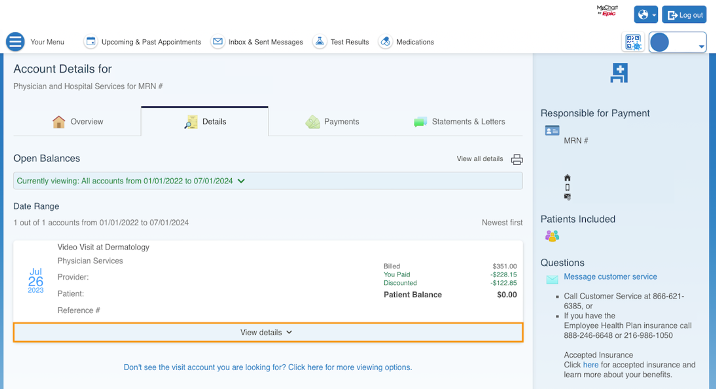
Task: Click the Log out button
Action: pos(684,15)
